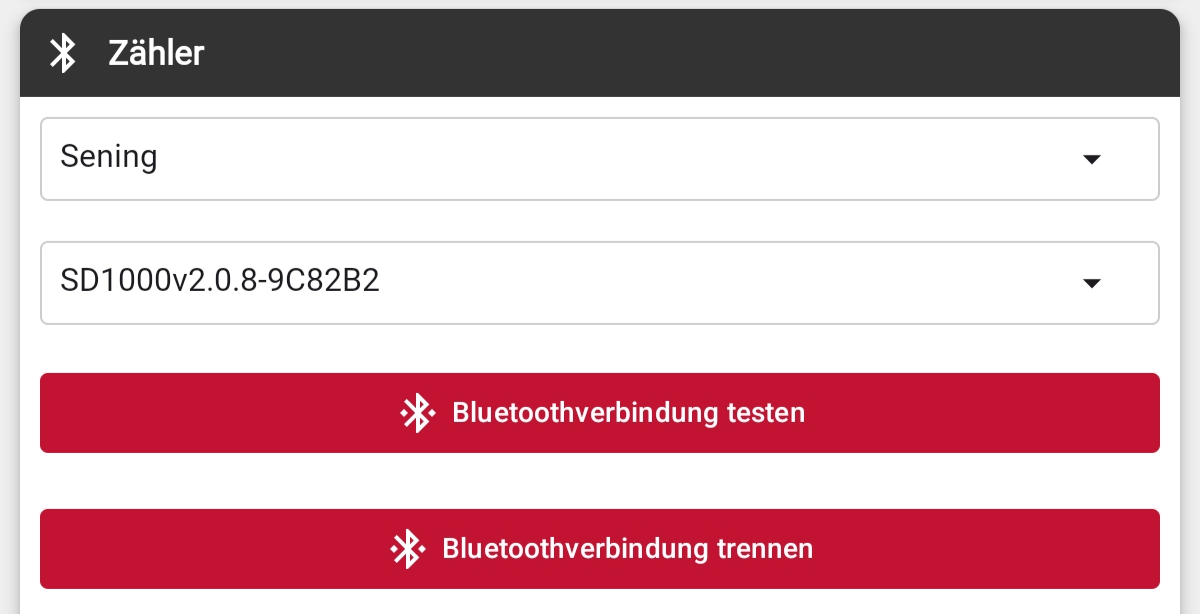Viewport: 1200px width, 614px height.
Task: Click the dropdown arrow beside Sening
Action: point(1092,158)
